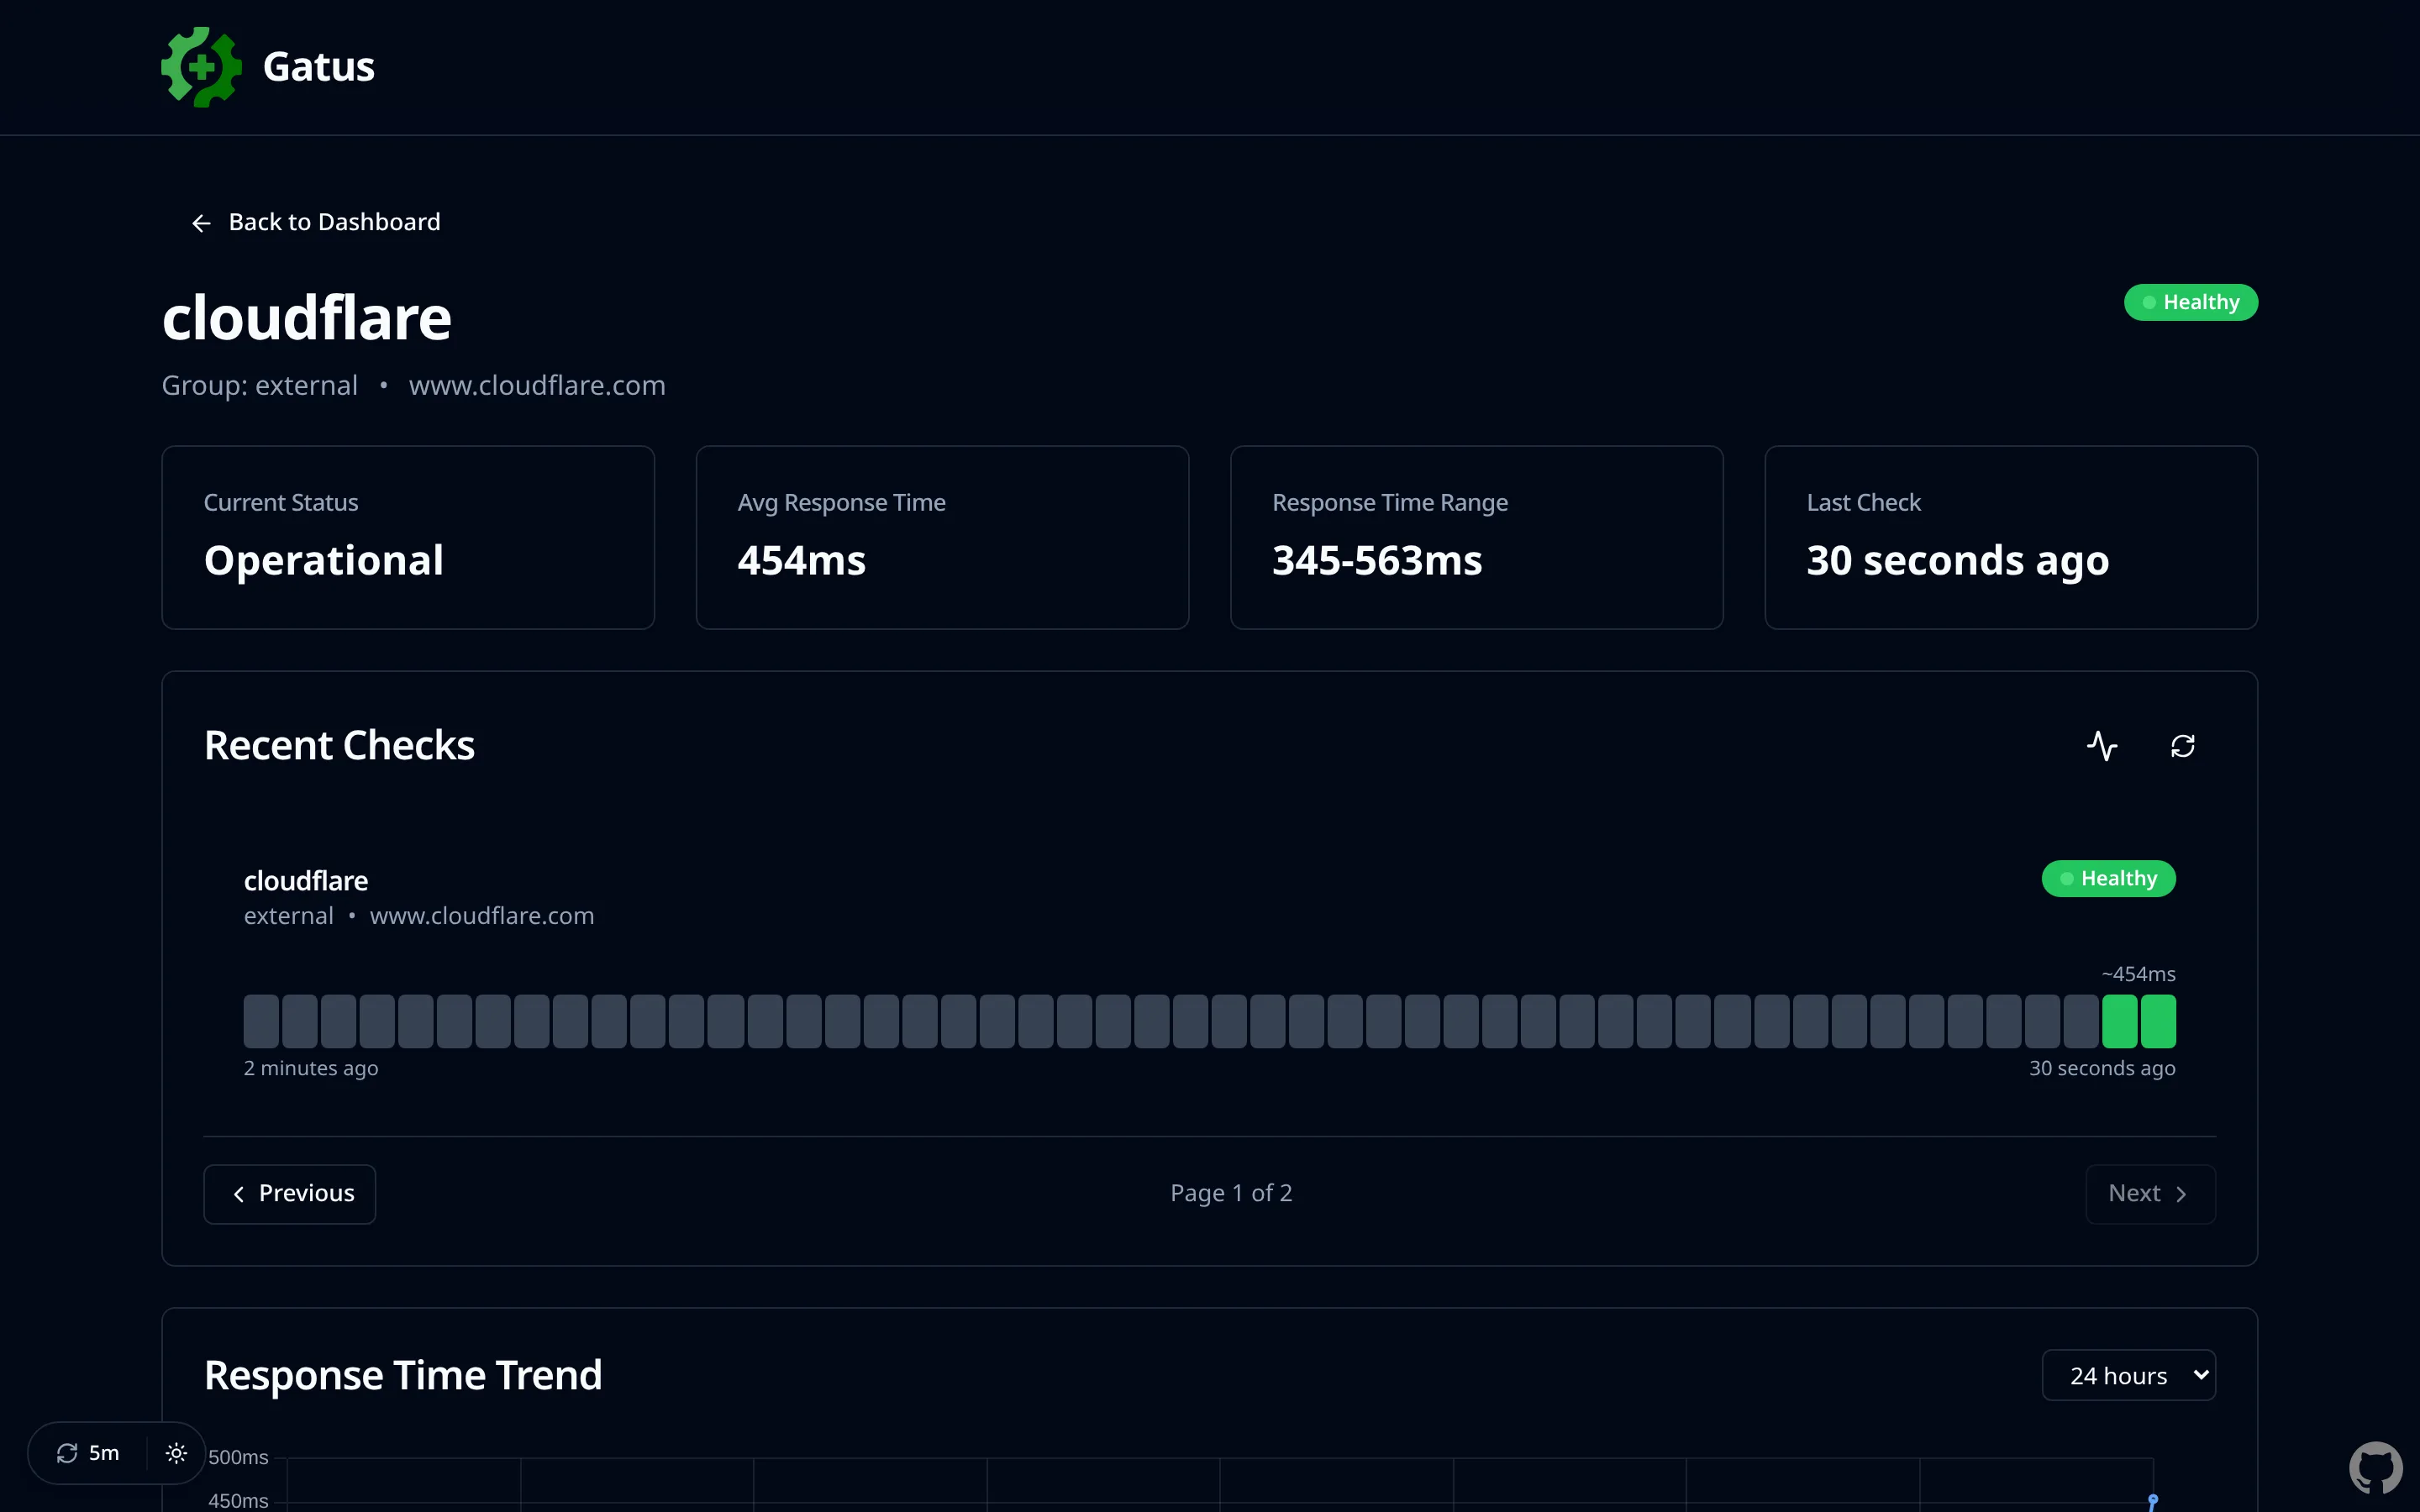Click the '450ms' chart axis label

(x=238, y=1500)
